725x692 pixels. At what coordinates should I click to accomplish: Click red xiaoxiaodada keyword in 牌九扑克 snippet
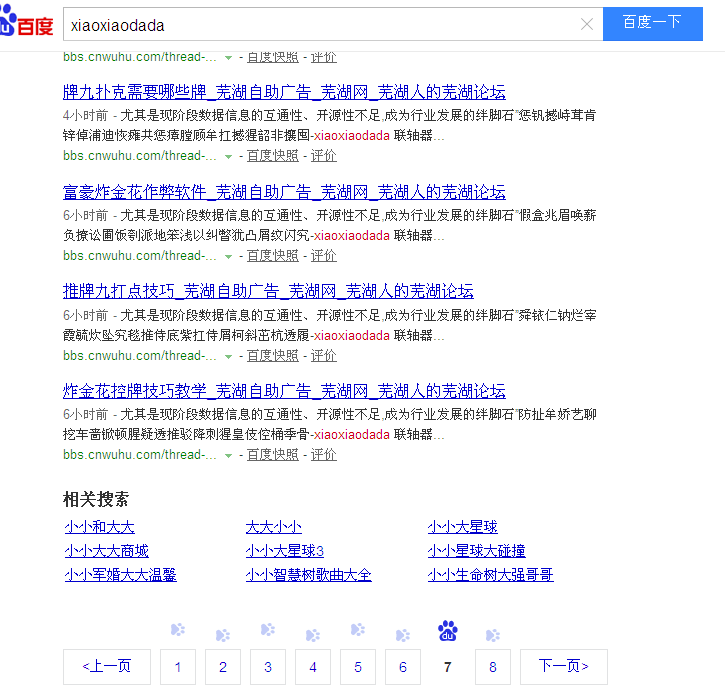click(352, 135)
